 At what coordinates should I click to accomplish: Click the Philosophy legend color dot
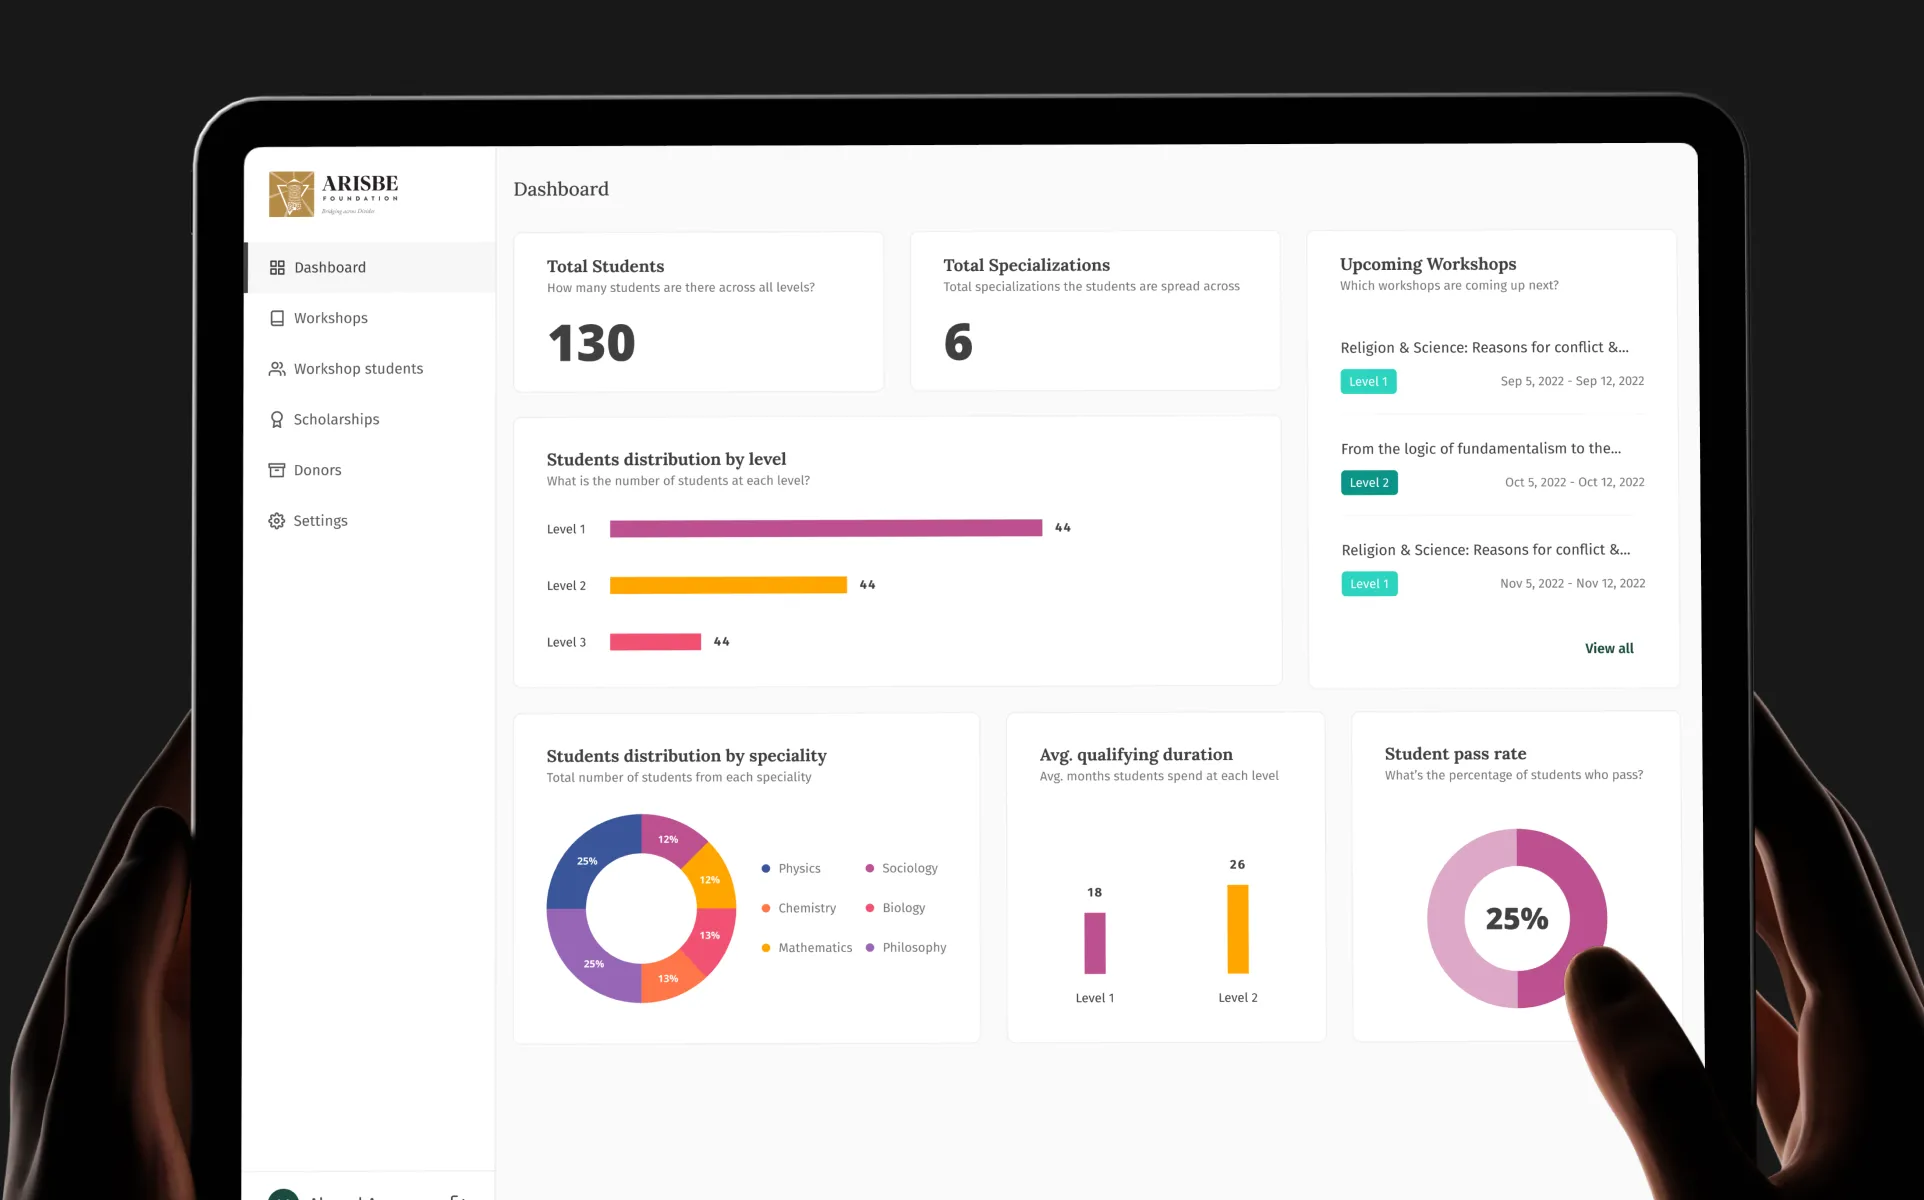870,948
